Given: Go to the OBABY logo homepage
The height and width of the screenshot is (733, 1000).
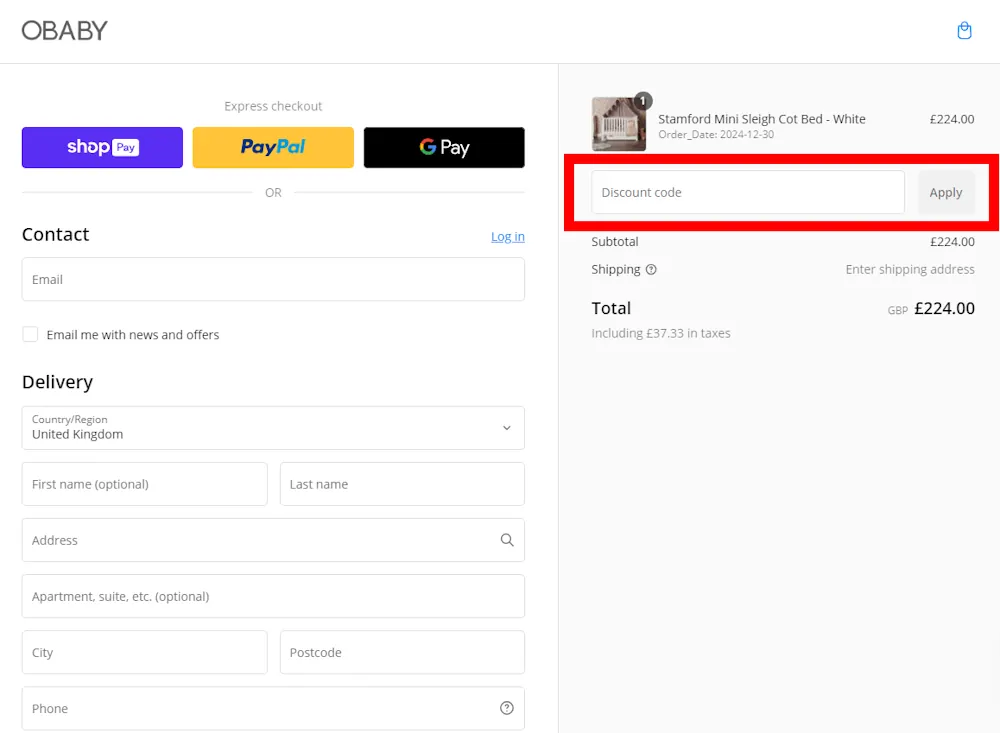Looking at the screenshot, I should pos(65,31).
